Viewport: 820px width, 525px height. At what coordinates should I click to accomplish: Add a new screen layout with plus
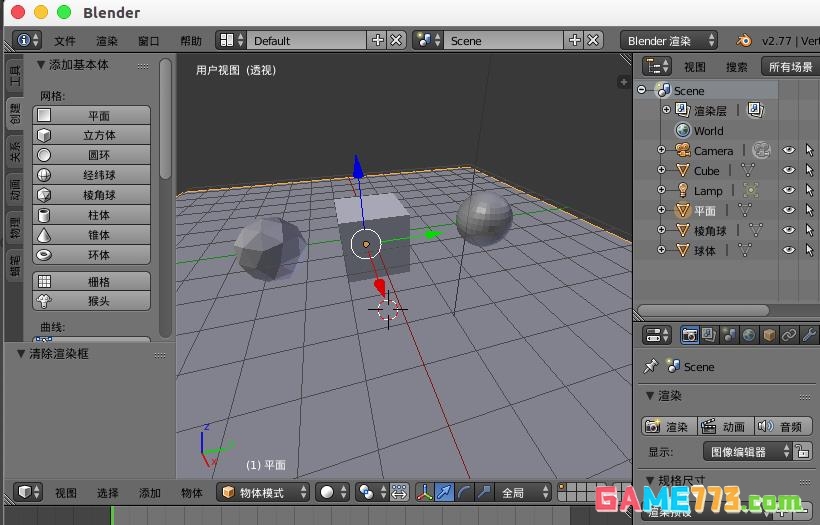point(377,40)
